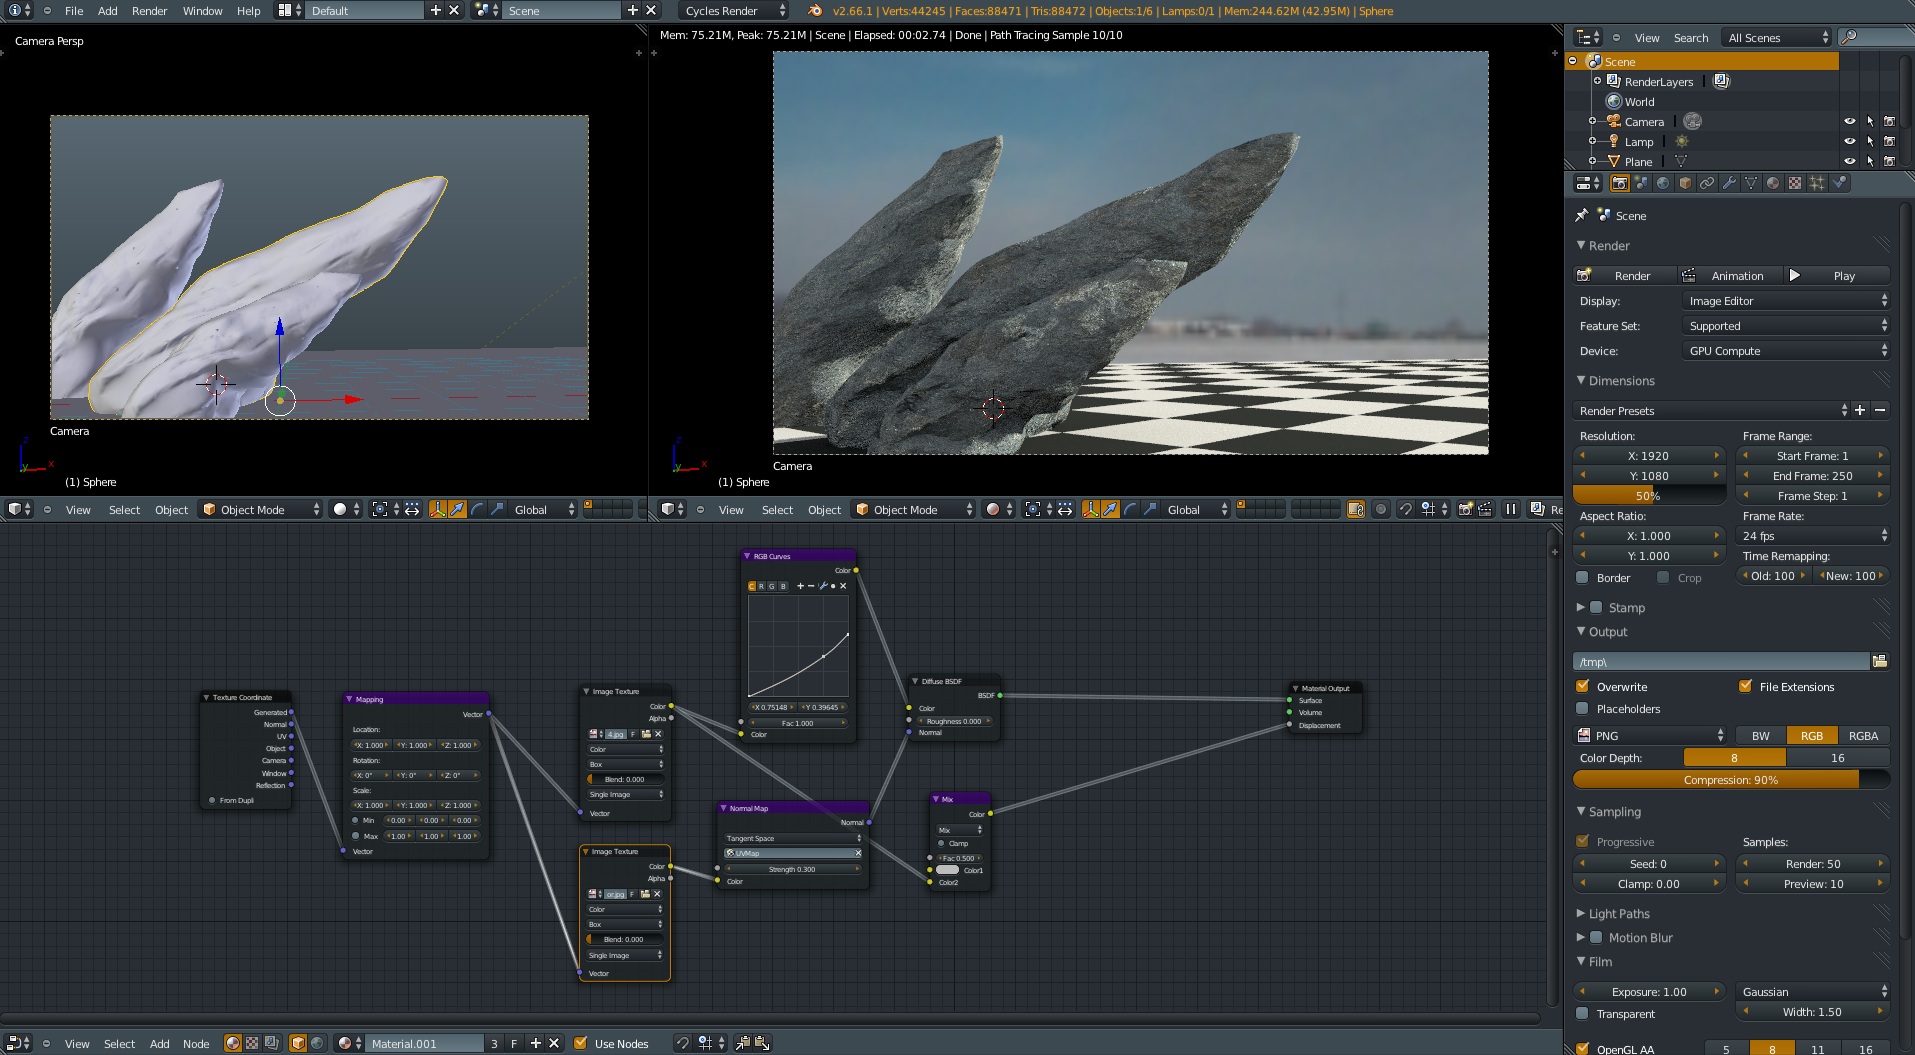1915x1055 pixels.
Task: Open the Modifiers wrench tab
Action: click(1729, 183)
